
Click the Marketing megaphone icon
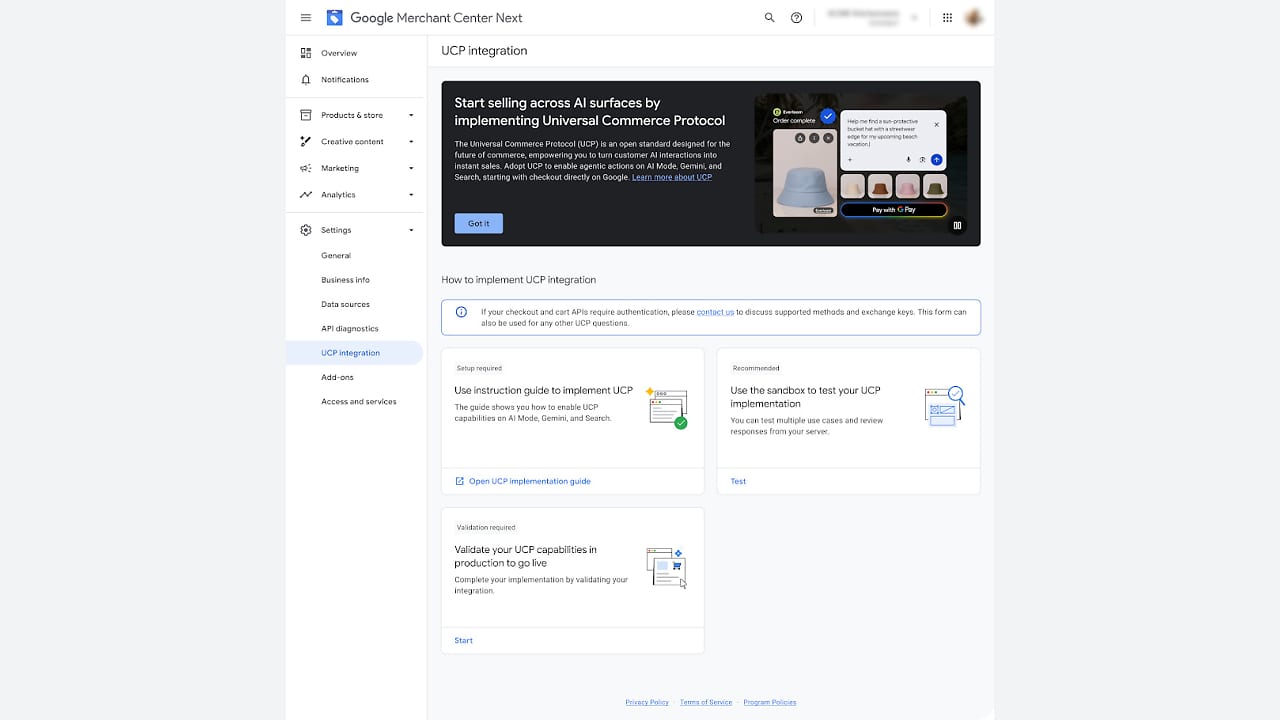click(306, 168)
